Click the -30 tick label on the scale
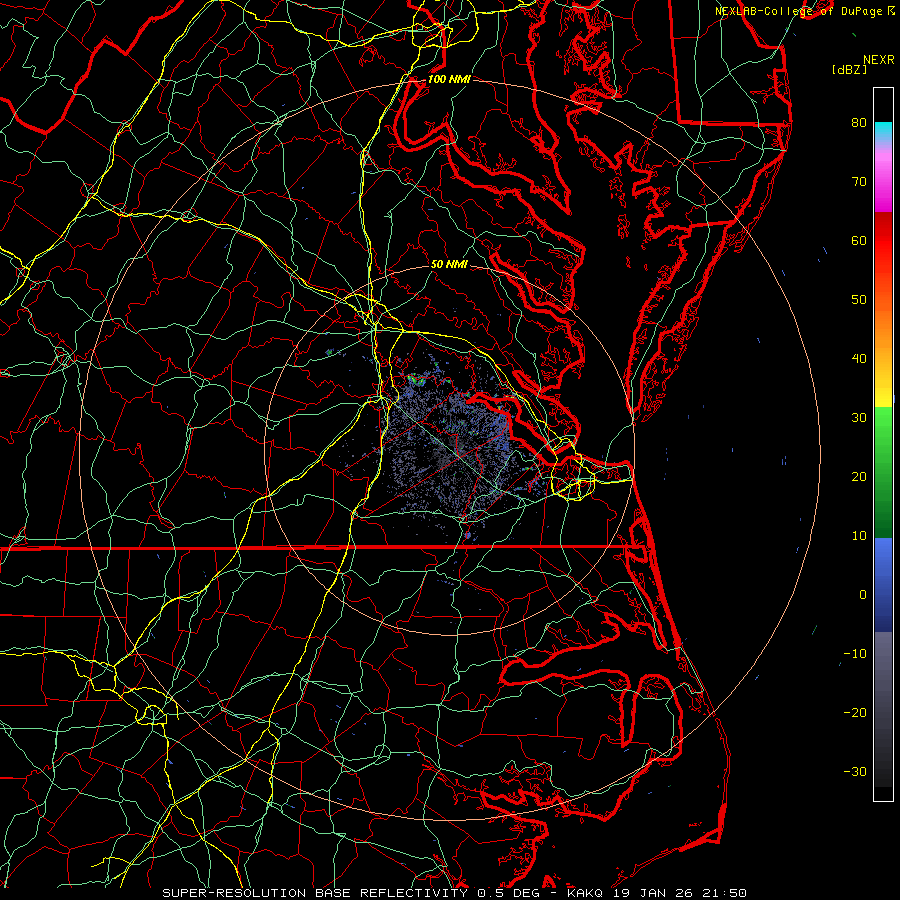This screenshot has width=900, height=900. click(x=855, y=772)
